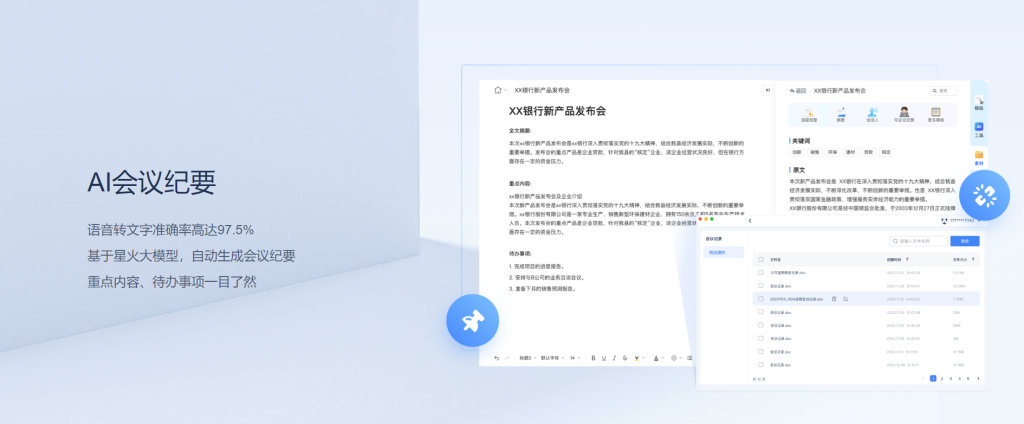
Task: Go to page 2 in pagination
Action: coord(942,378)
